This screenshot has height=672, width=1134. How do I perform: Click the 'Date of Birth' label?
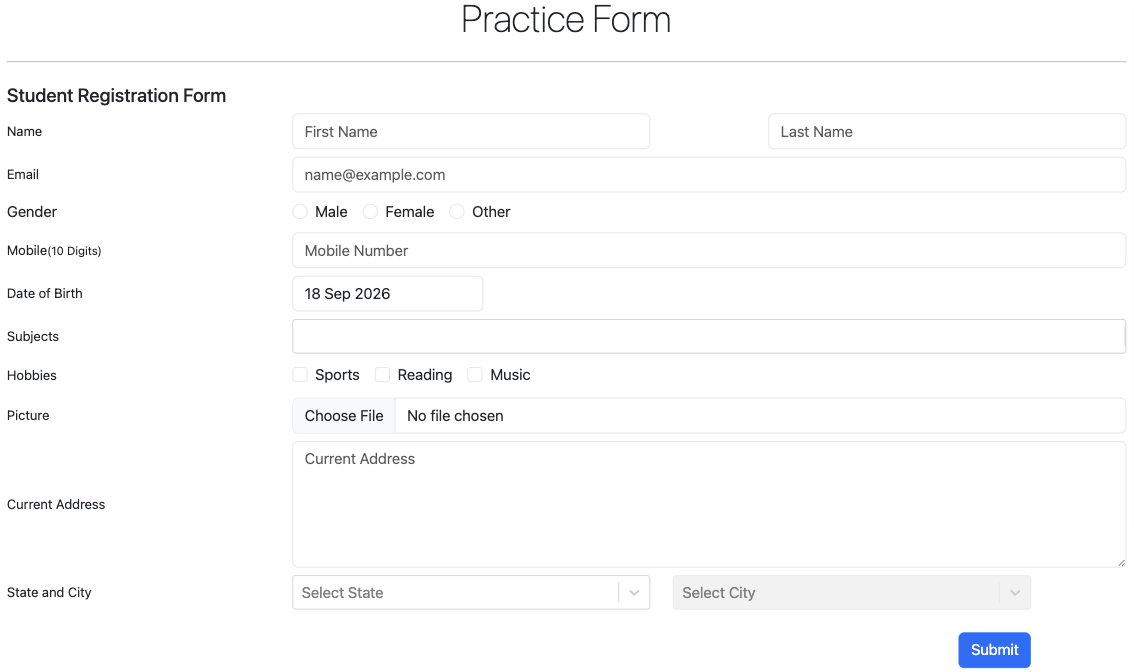(45, 293)
